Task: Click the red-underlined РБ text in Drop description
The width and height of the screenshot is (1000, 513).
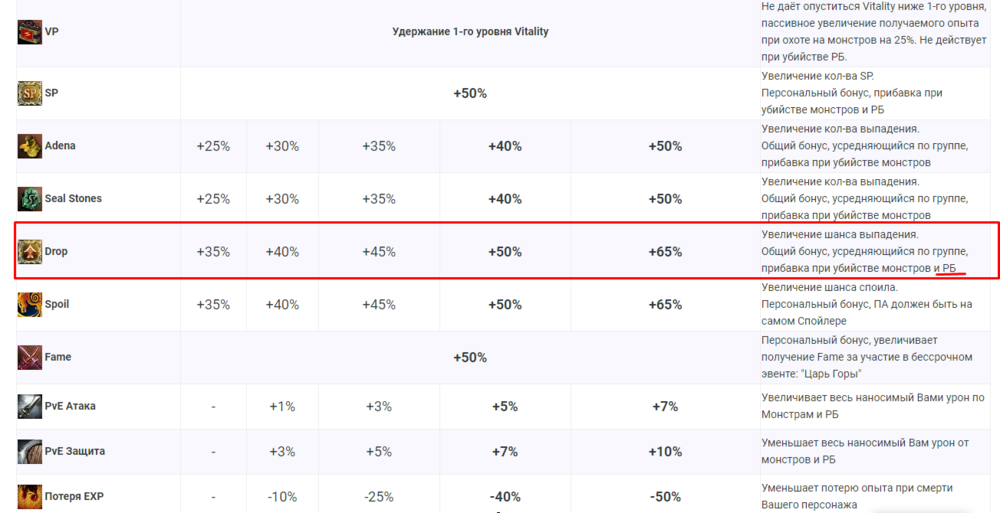Action: (x=950, y=268)
